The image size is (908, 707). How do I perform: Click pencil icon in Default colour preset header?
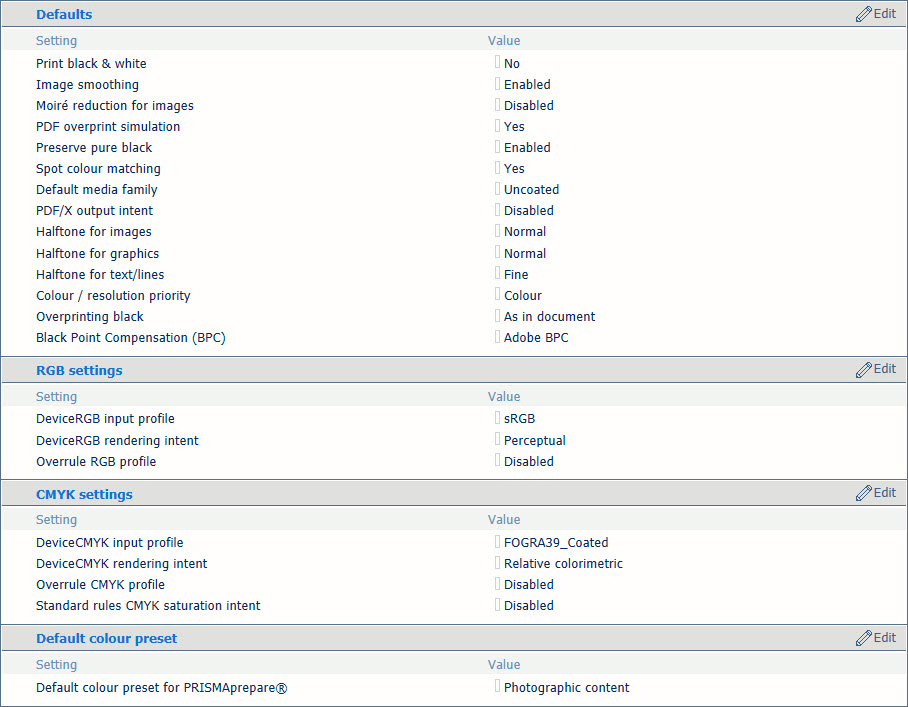[863, 638]
